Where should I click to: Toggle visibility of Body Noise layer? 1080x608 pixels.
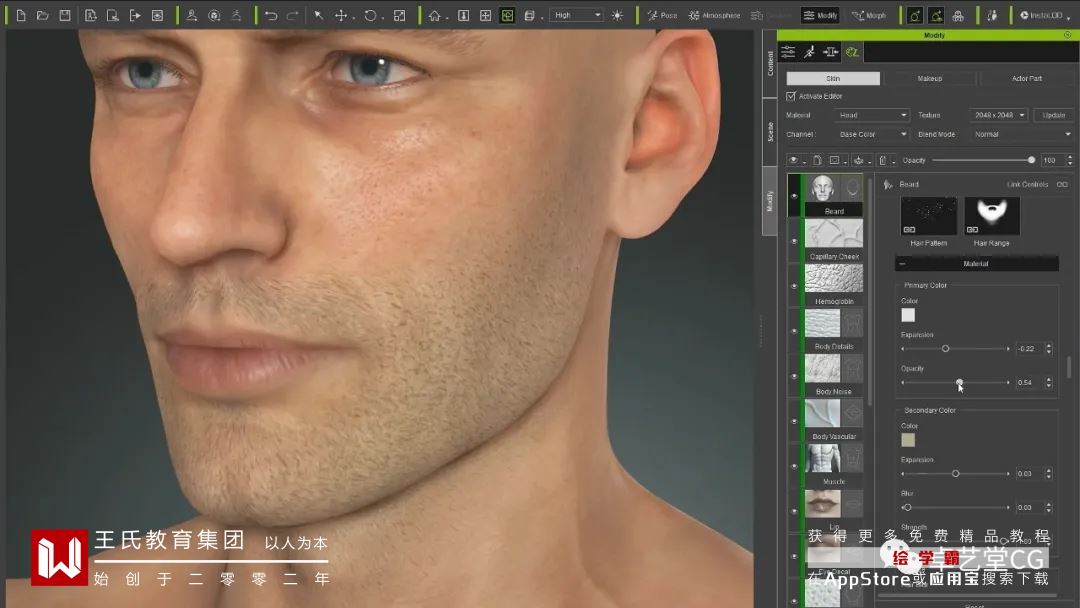[794, 376]
